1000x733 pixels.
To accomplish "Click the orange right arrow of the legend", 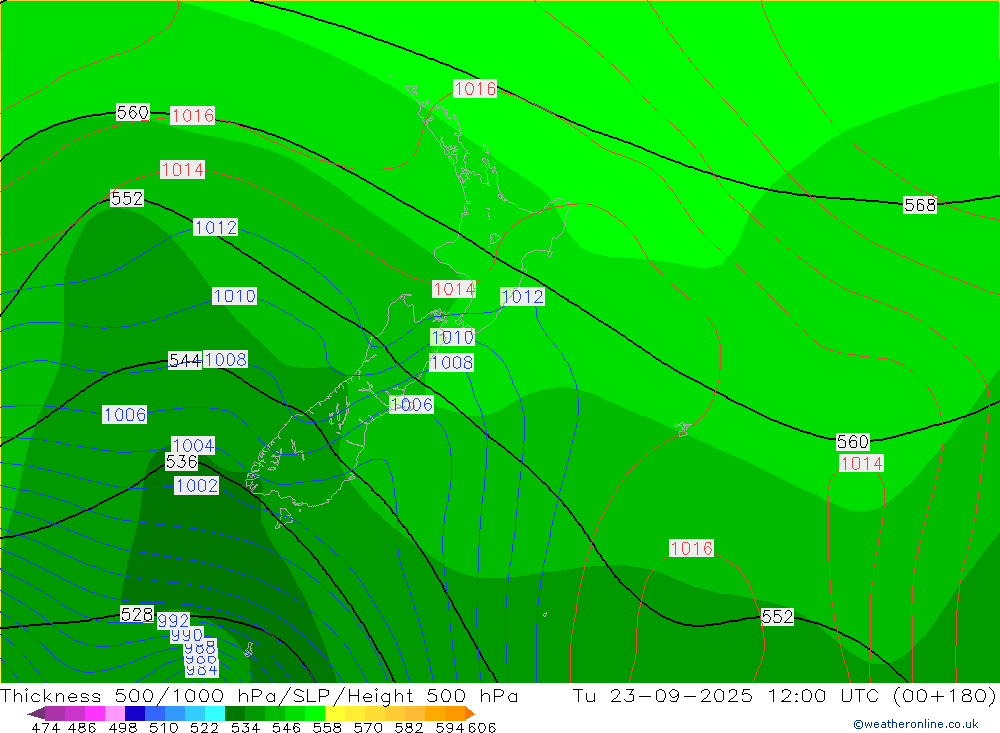I will pos(470,713).
